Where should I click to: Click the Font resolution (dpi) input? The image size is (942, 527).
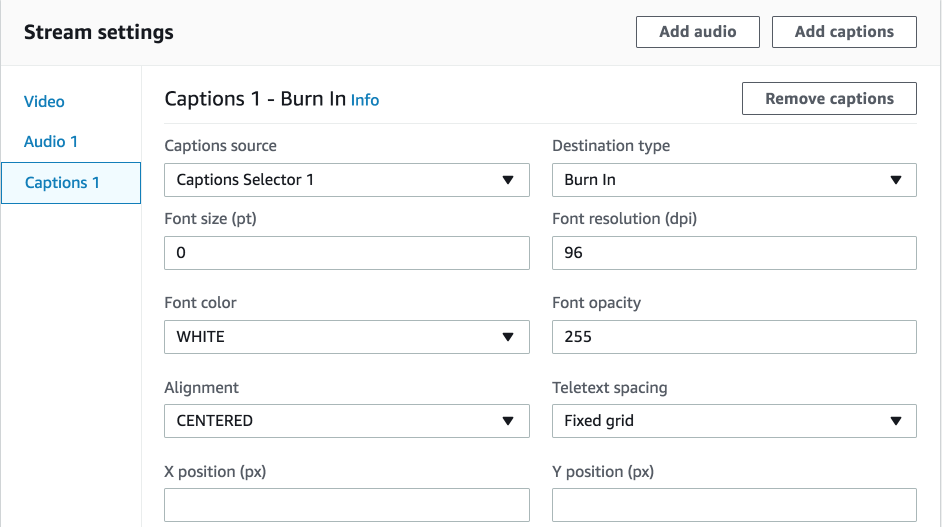pos(734,253)
